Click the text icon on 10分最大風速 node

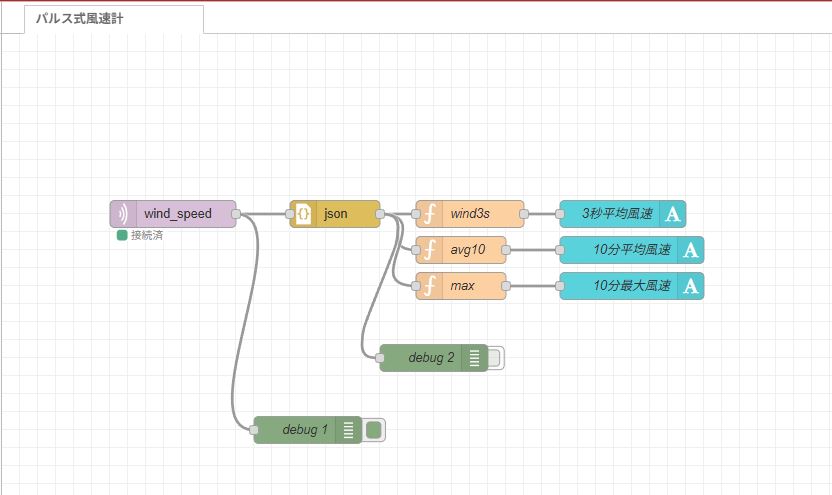coord(691,286)
